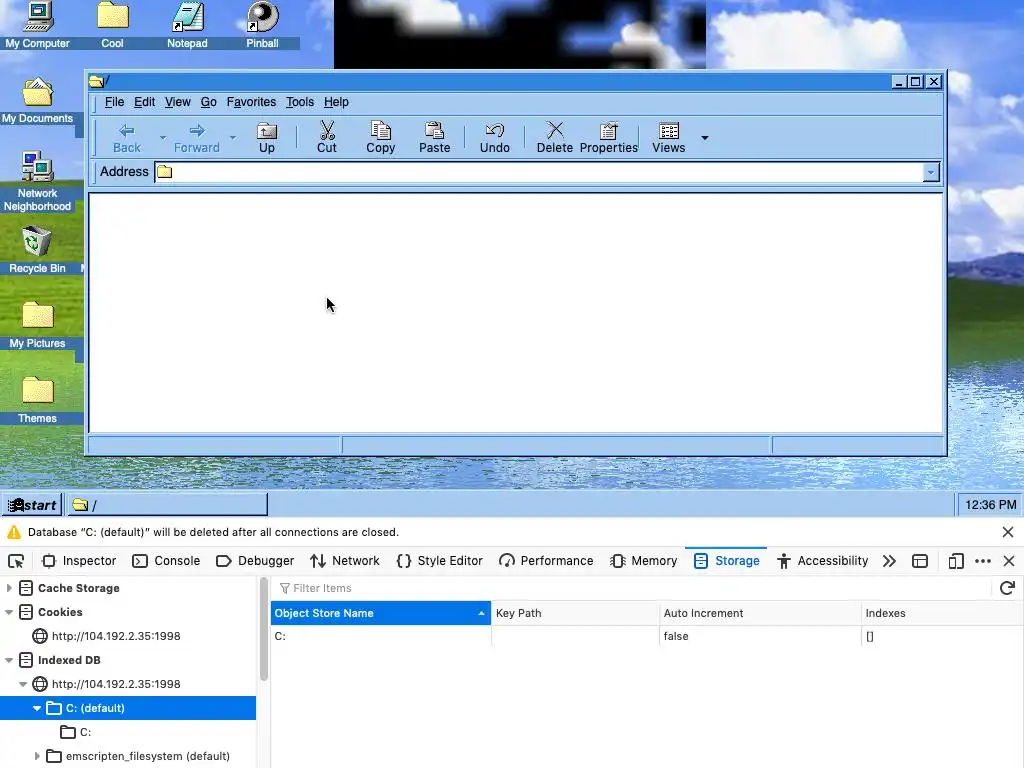Switch to the Console tab
The width and height of the screenshot is (1024, 768).
tap(166, 561)
